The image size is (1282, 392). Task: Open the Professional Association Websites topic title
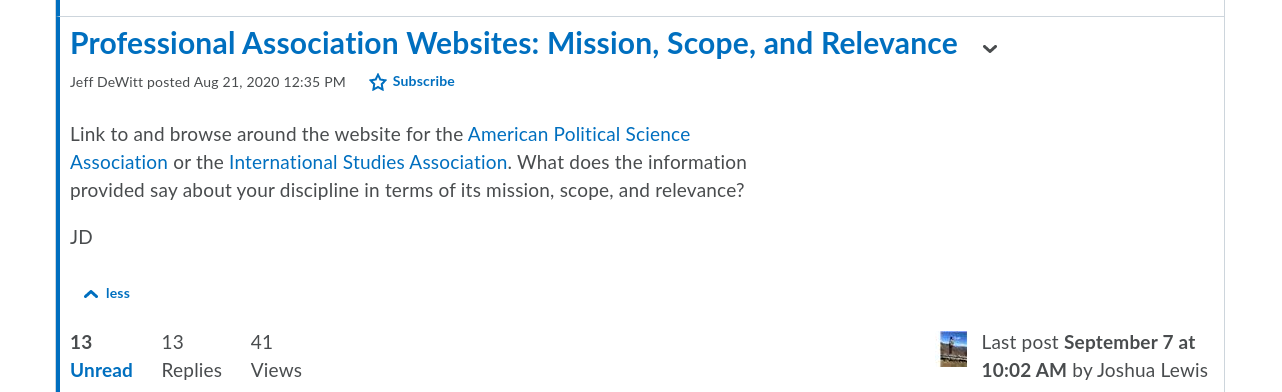[513, 44]
